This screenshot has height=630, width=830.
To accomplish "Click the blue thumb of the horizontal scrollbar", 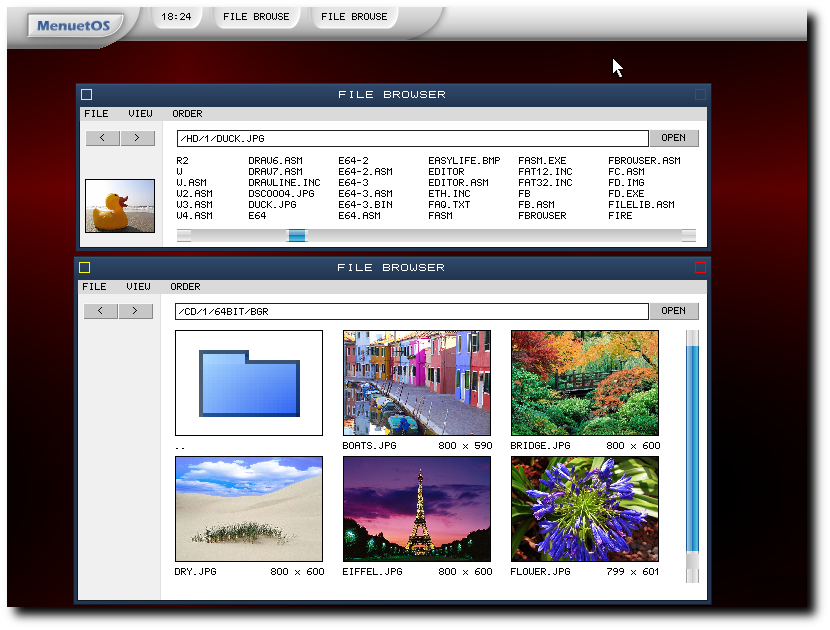I will (297, 236).
